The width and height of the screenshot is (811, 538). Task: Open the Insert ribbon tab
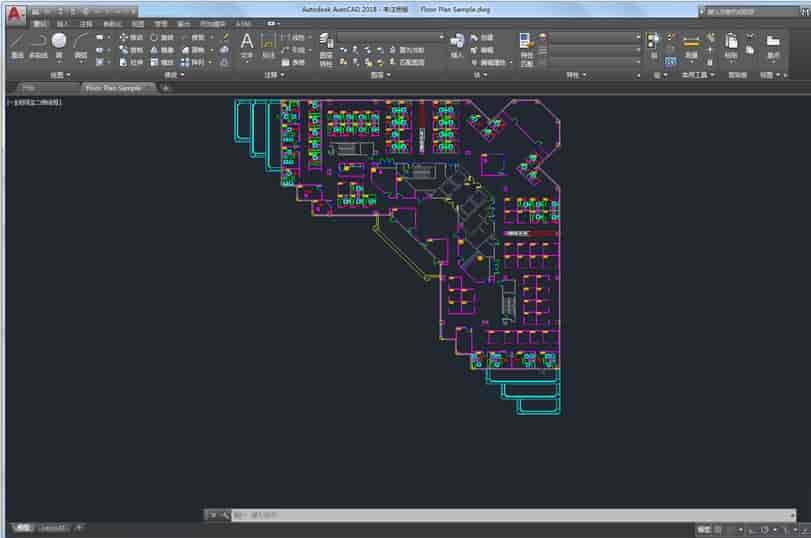tap(63, 24)
